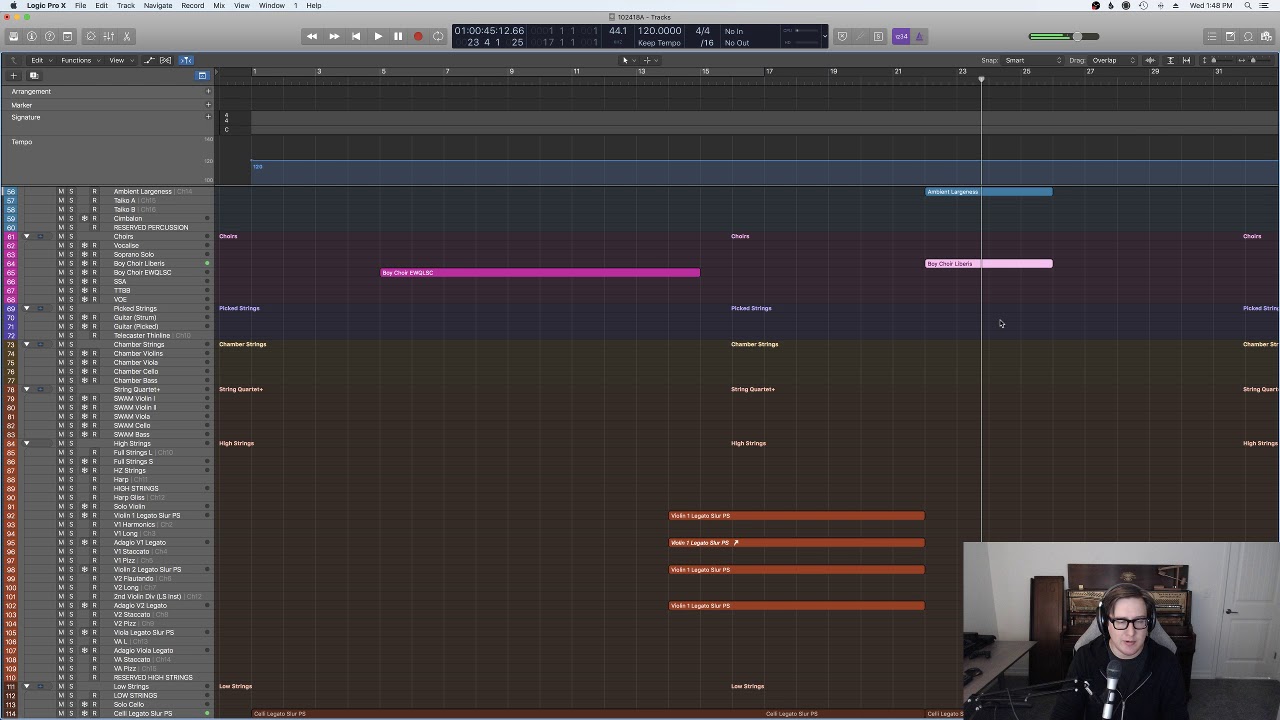The height and width of the screenshot is (720, 1280).
Task: Collapse the Chamber Strings track stack
Action: click(x=27, y=344)
